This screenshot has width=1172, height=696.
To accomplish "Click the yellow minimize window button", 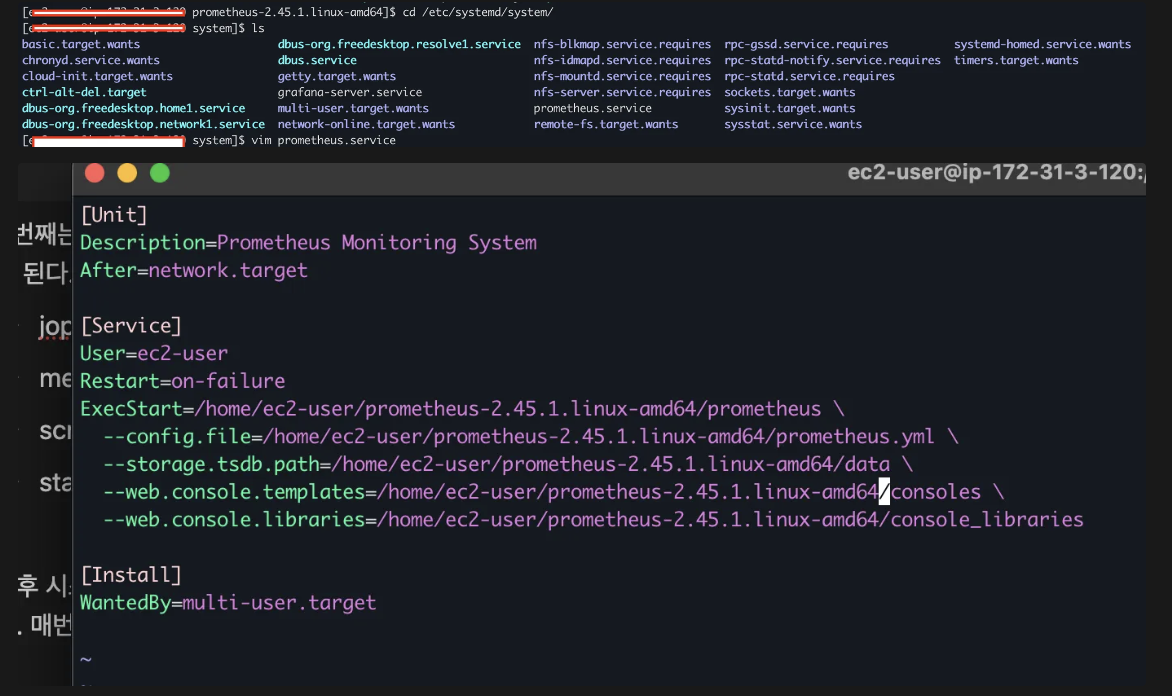I will point(127,173).
